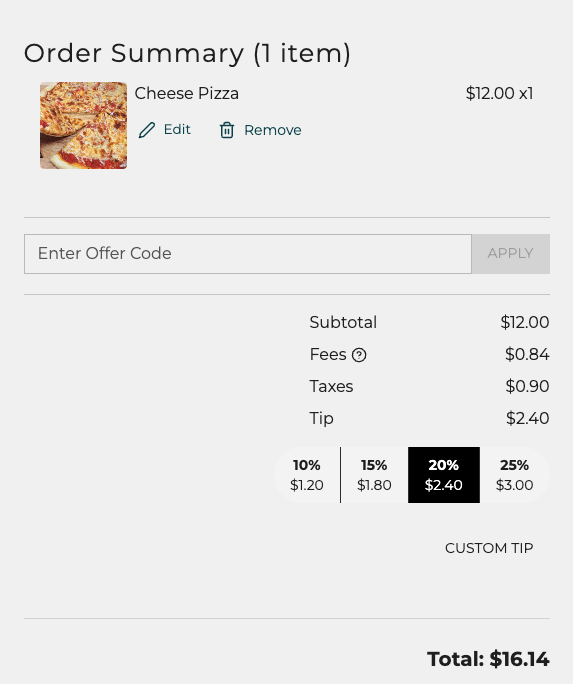Select the 20% tip option
Viewport: 573px width, 684px height.
[444, 475]
